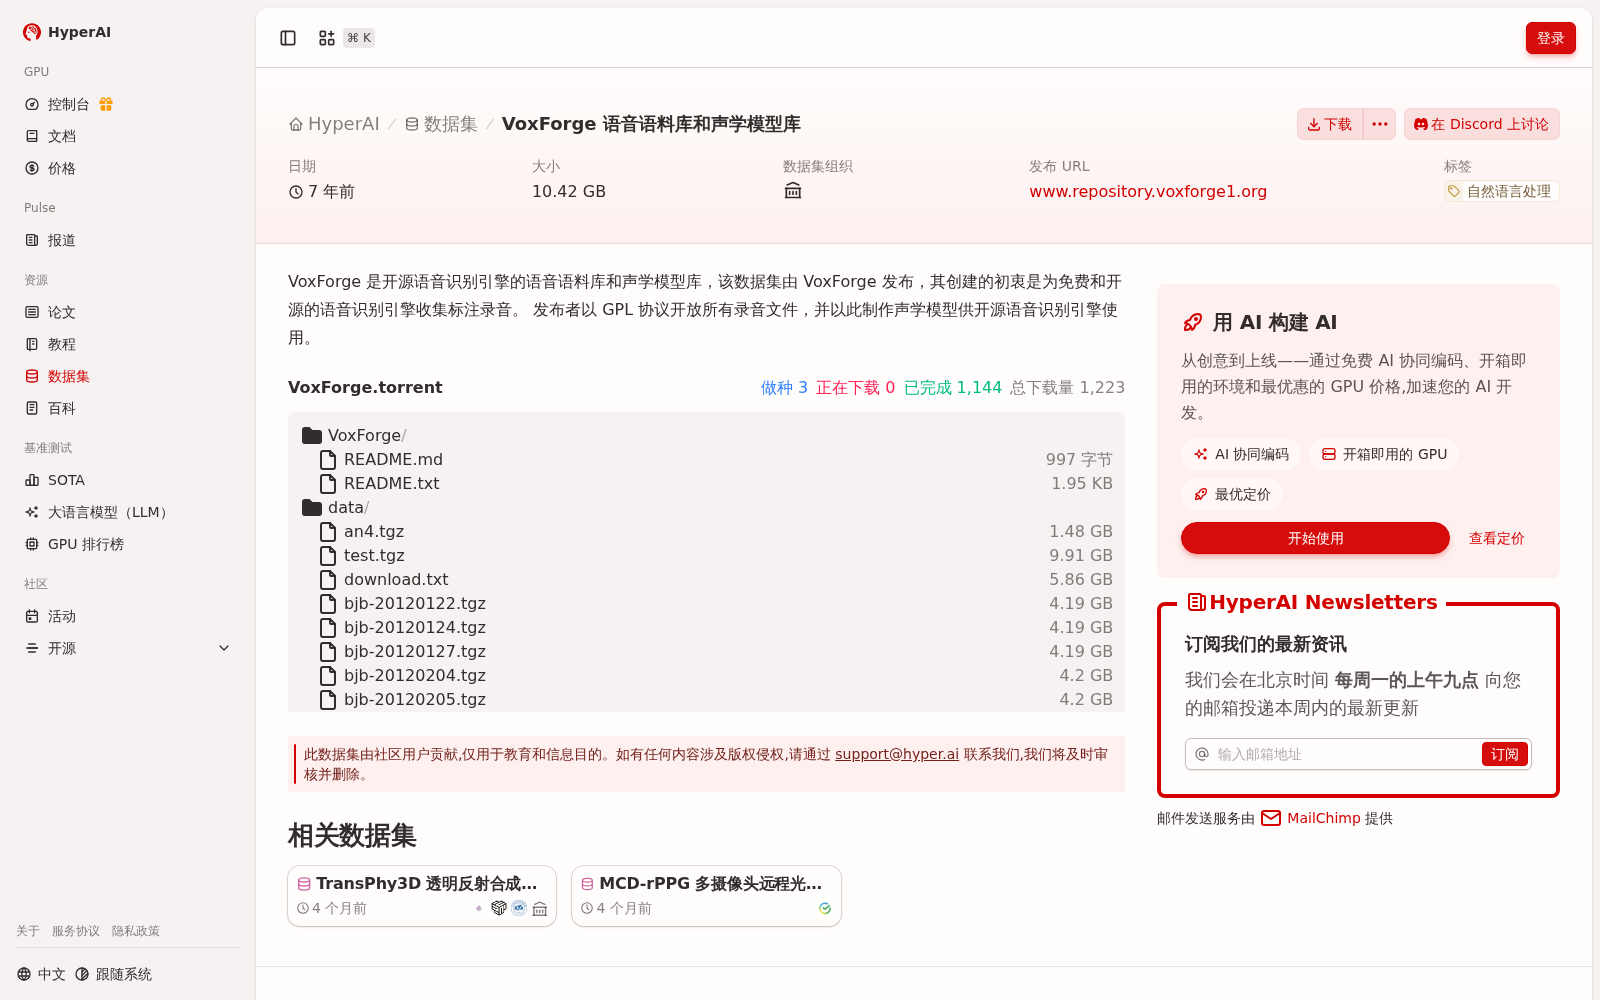Viewport: 1600px width, 1000px height.
Task: Open www.repository.voxforge1.org link
Action: [1148, 191]
